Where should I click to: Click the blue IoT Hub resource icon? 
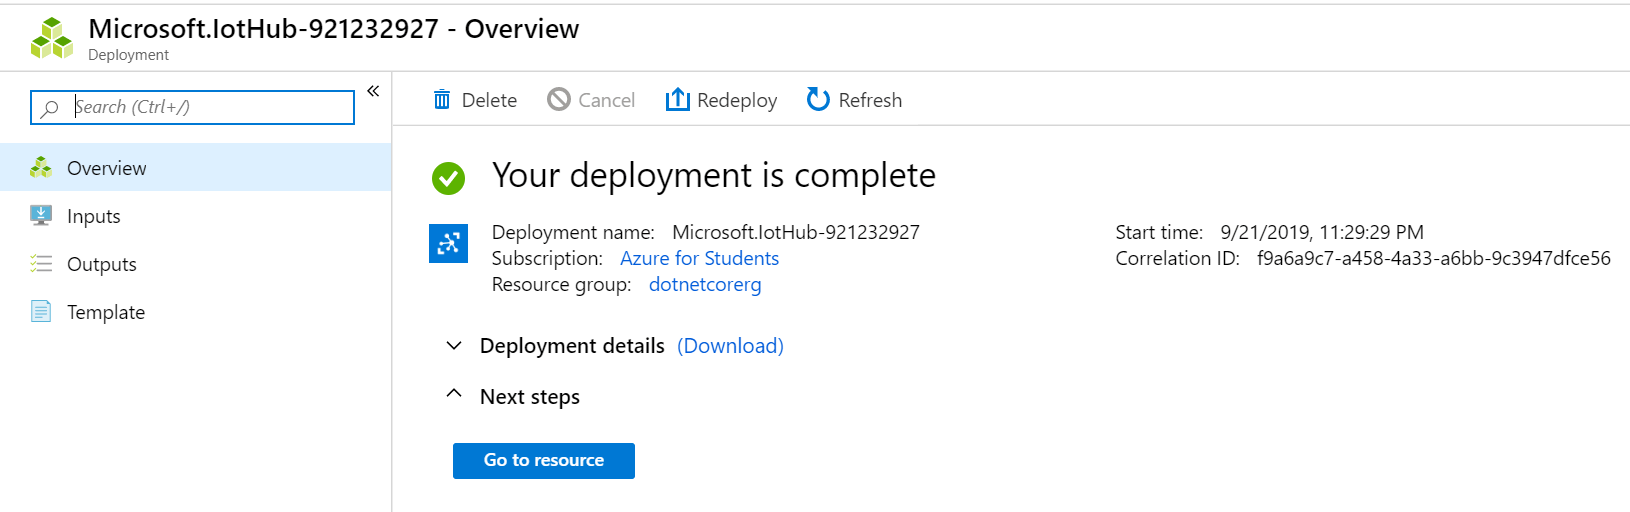449,243
